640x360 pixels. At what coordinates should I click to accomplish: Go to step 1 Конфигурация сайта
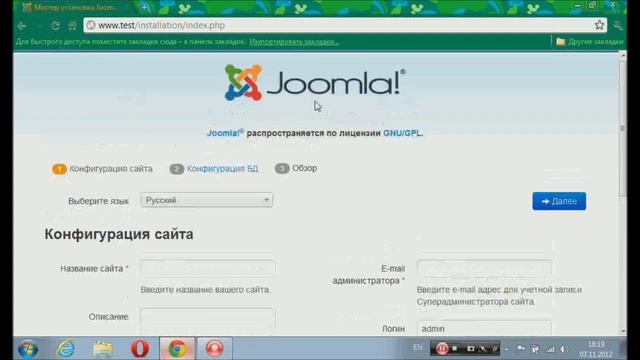(x=102, y=169)
